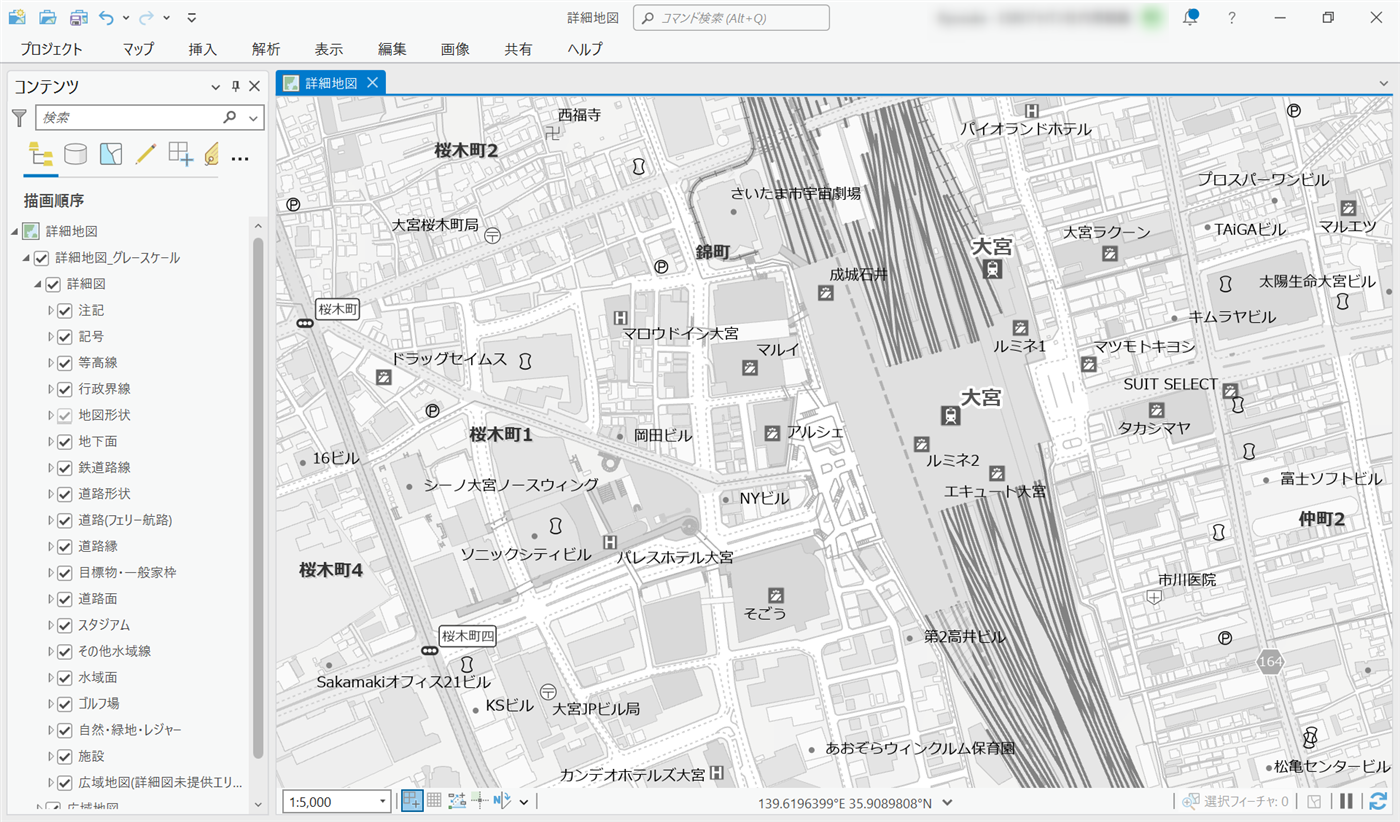The image size is (1400, 822).
Task: Click the List By Labeling tag icon
Action: pyautogui.click(x=211, y=153)
